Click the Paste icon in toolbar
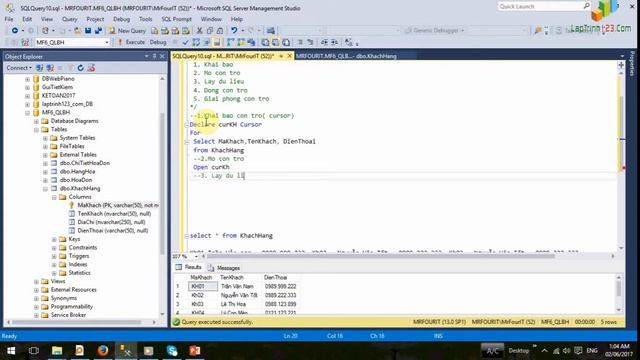Screen dimensions: 640x360 click(220, 31)
